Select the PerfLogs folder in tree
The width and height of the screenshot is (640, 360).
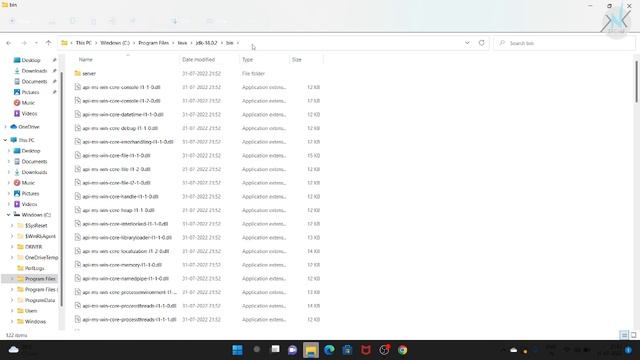click(x=34, y=268)
